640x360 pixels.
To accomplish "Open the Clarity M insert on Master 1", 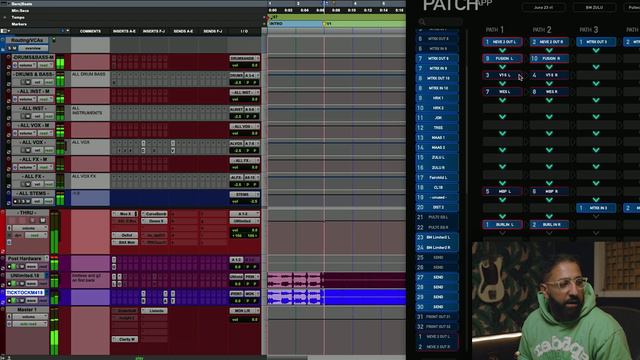I will coord(125,339).
